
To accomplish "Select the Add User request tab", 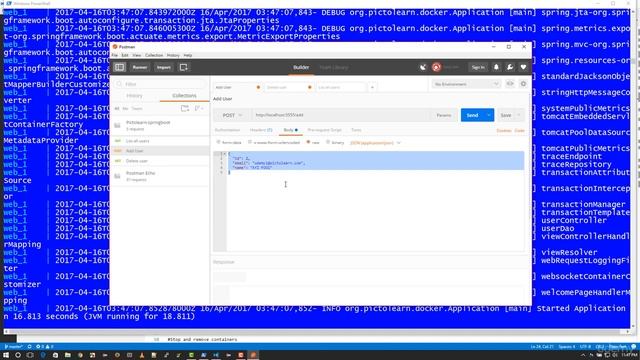I will (237, 87).
